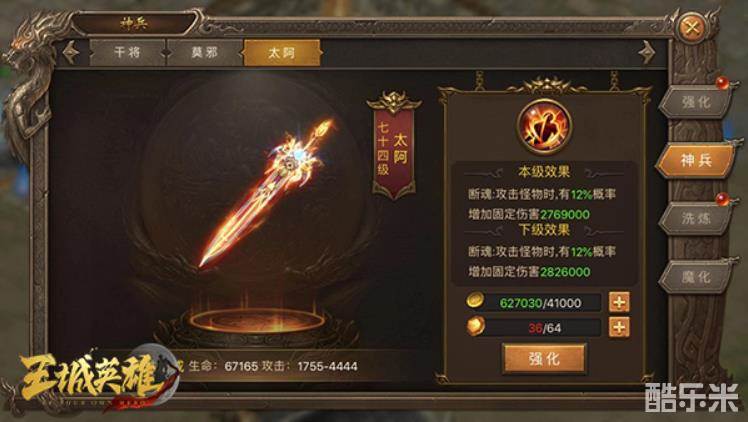This screenshot has width=748, height=422.
Task: Add more gold coins with plus button
Action: pyautogui.click(x=619, y=302)
